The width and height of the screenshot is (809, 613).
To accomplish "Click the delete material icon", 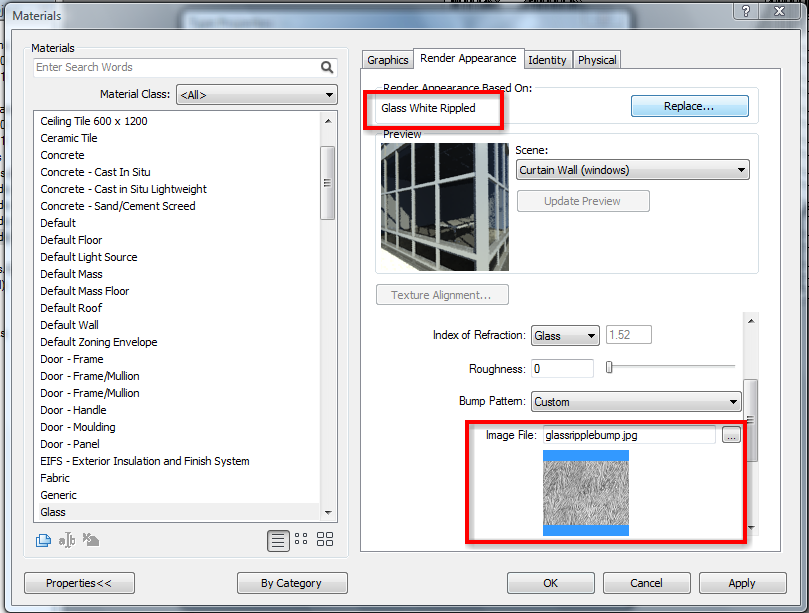I will 91,540.
